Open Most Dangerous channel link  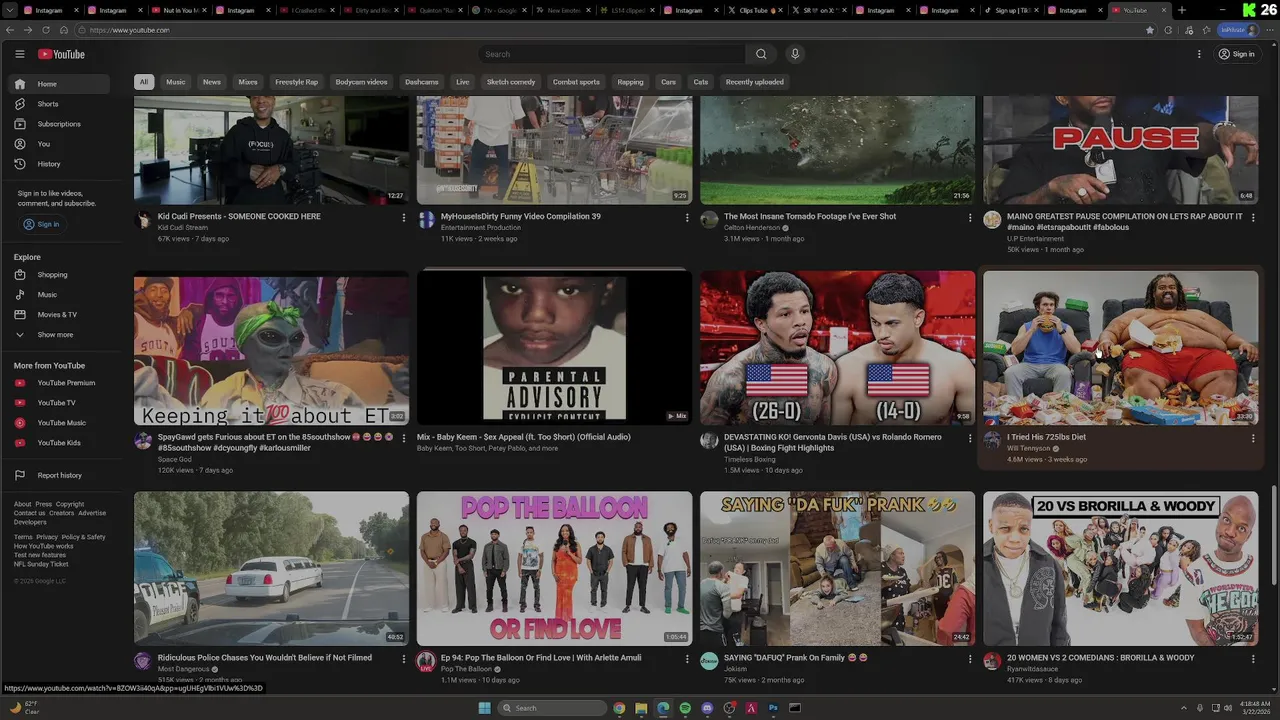pos(184,669)
